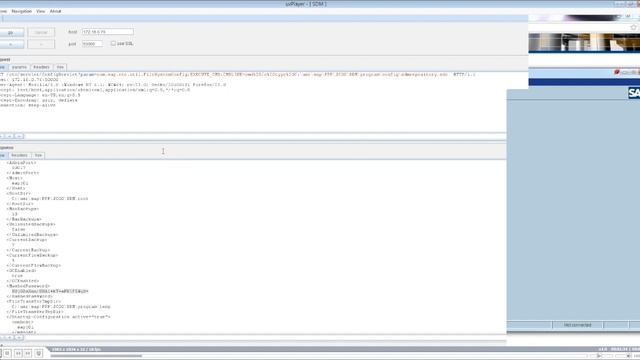Viewport: 640px width, 360px height.
Task: Click the fast-forward icon in the player controls
Action: point(28,353)
